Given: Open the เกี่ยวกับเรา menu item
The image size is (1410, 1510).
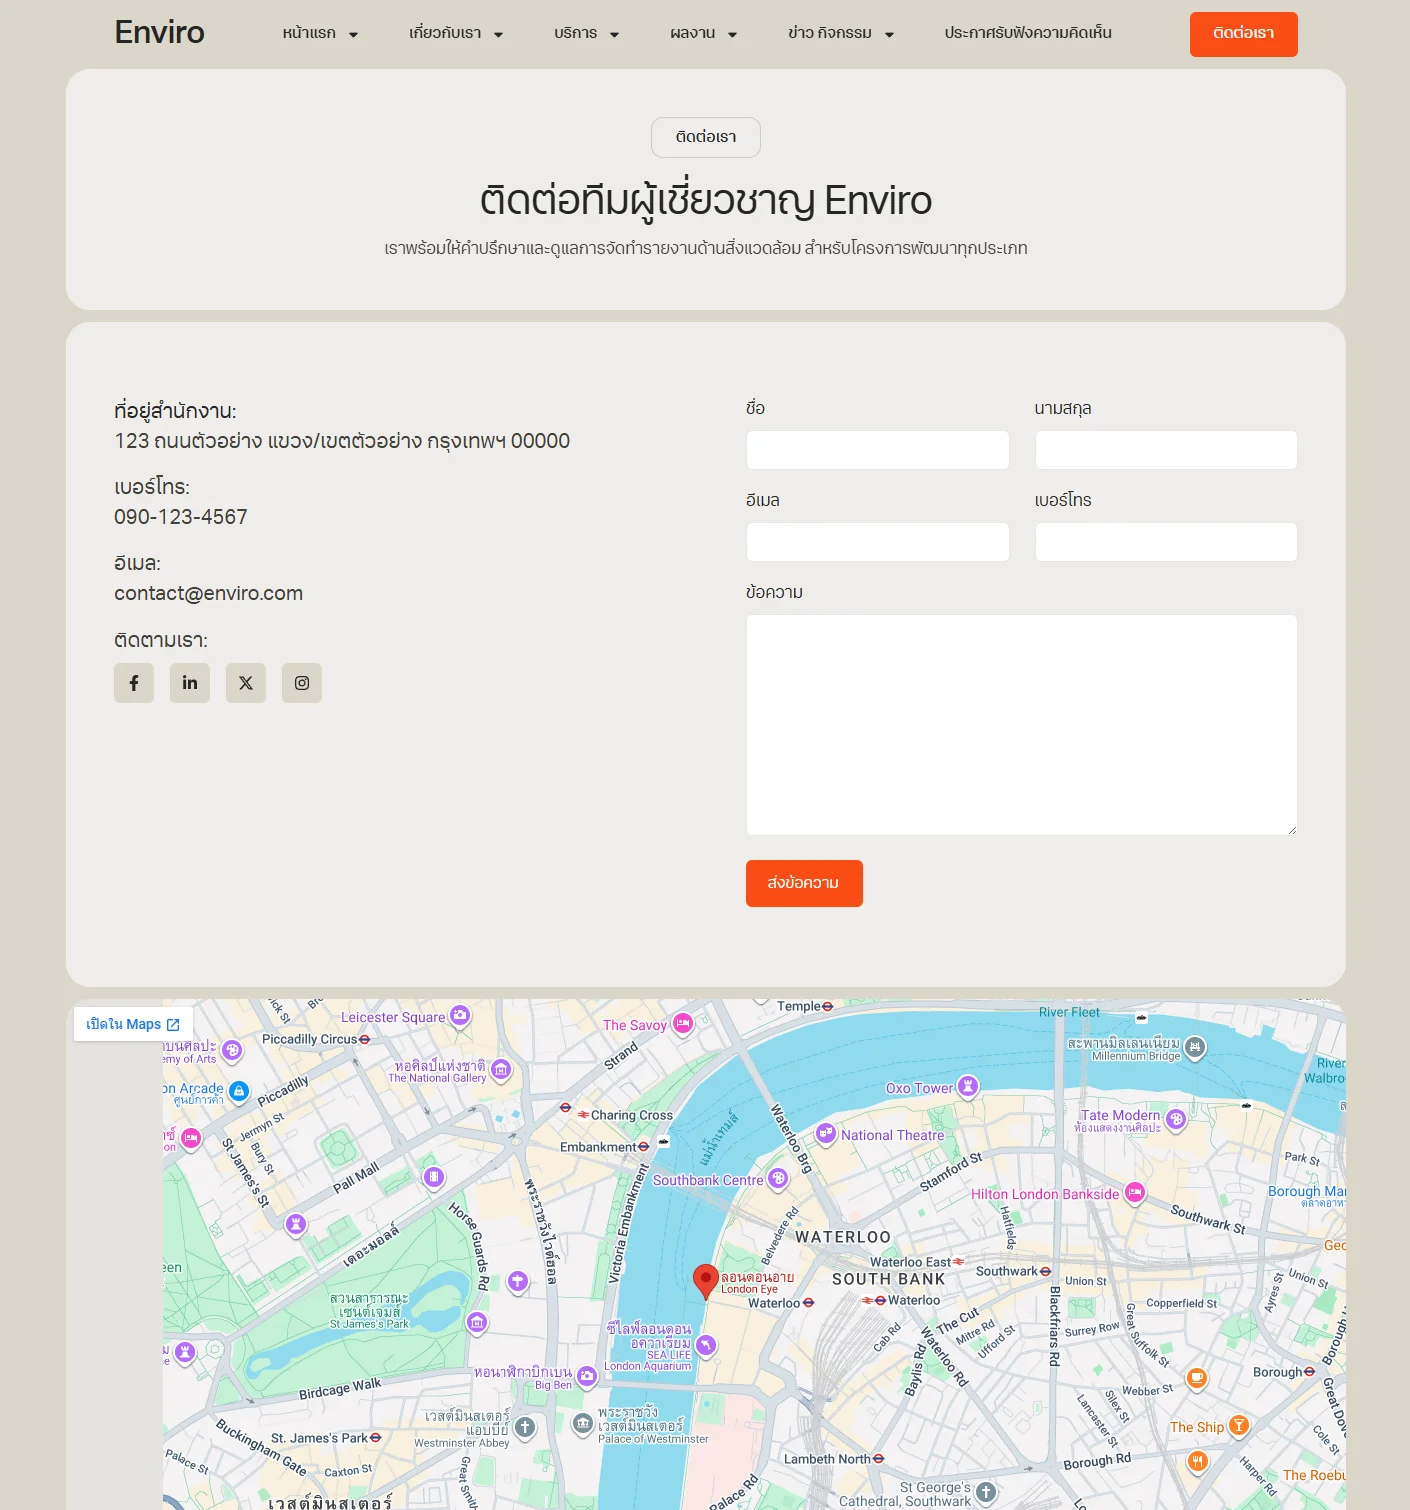Looking at the screenshot, I should click(445, 33).
